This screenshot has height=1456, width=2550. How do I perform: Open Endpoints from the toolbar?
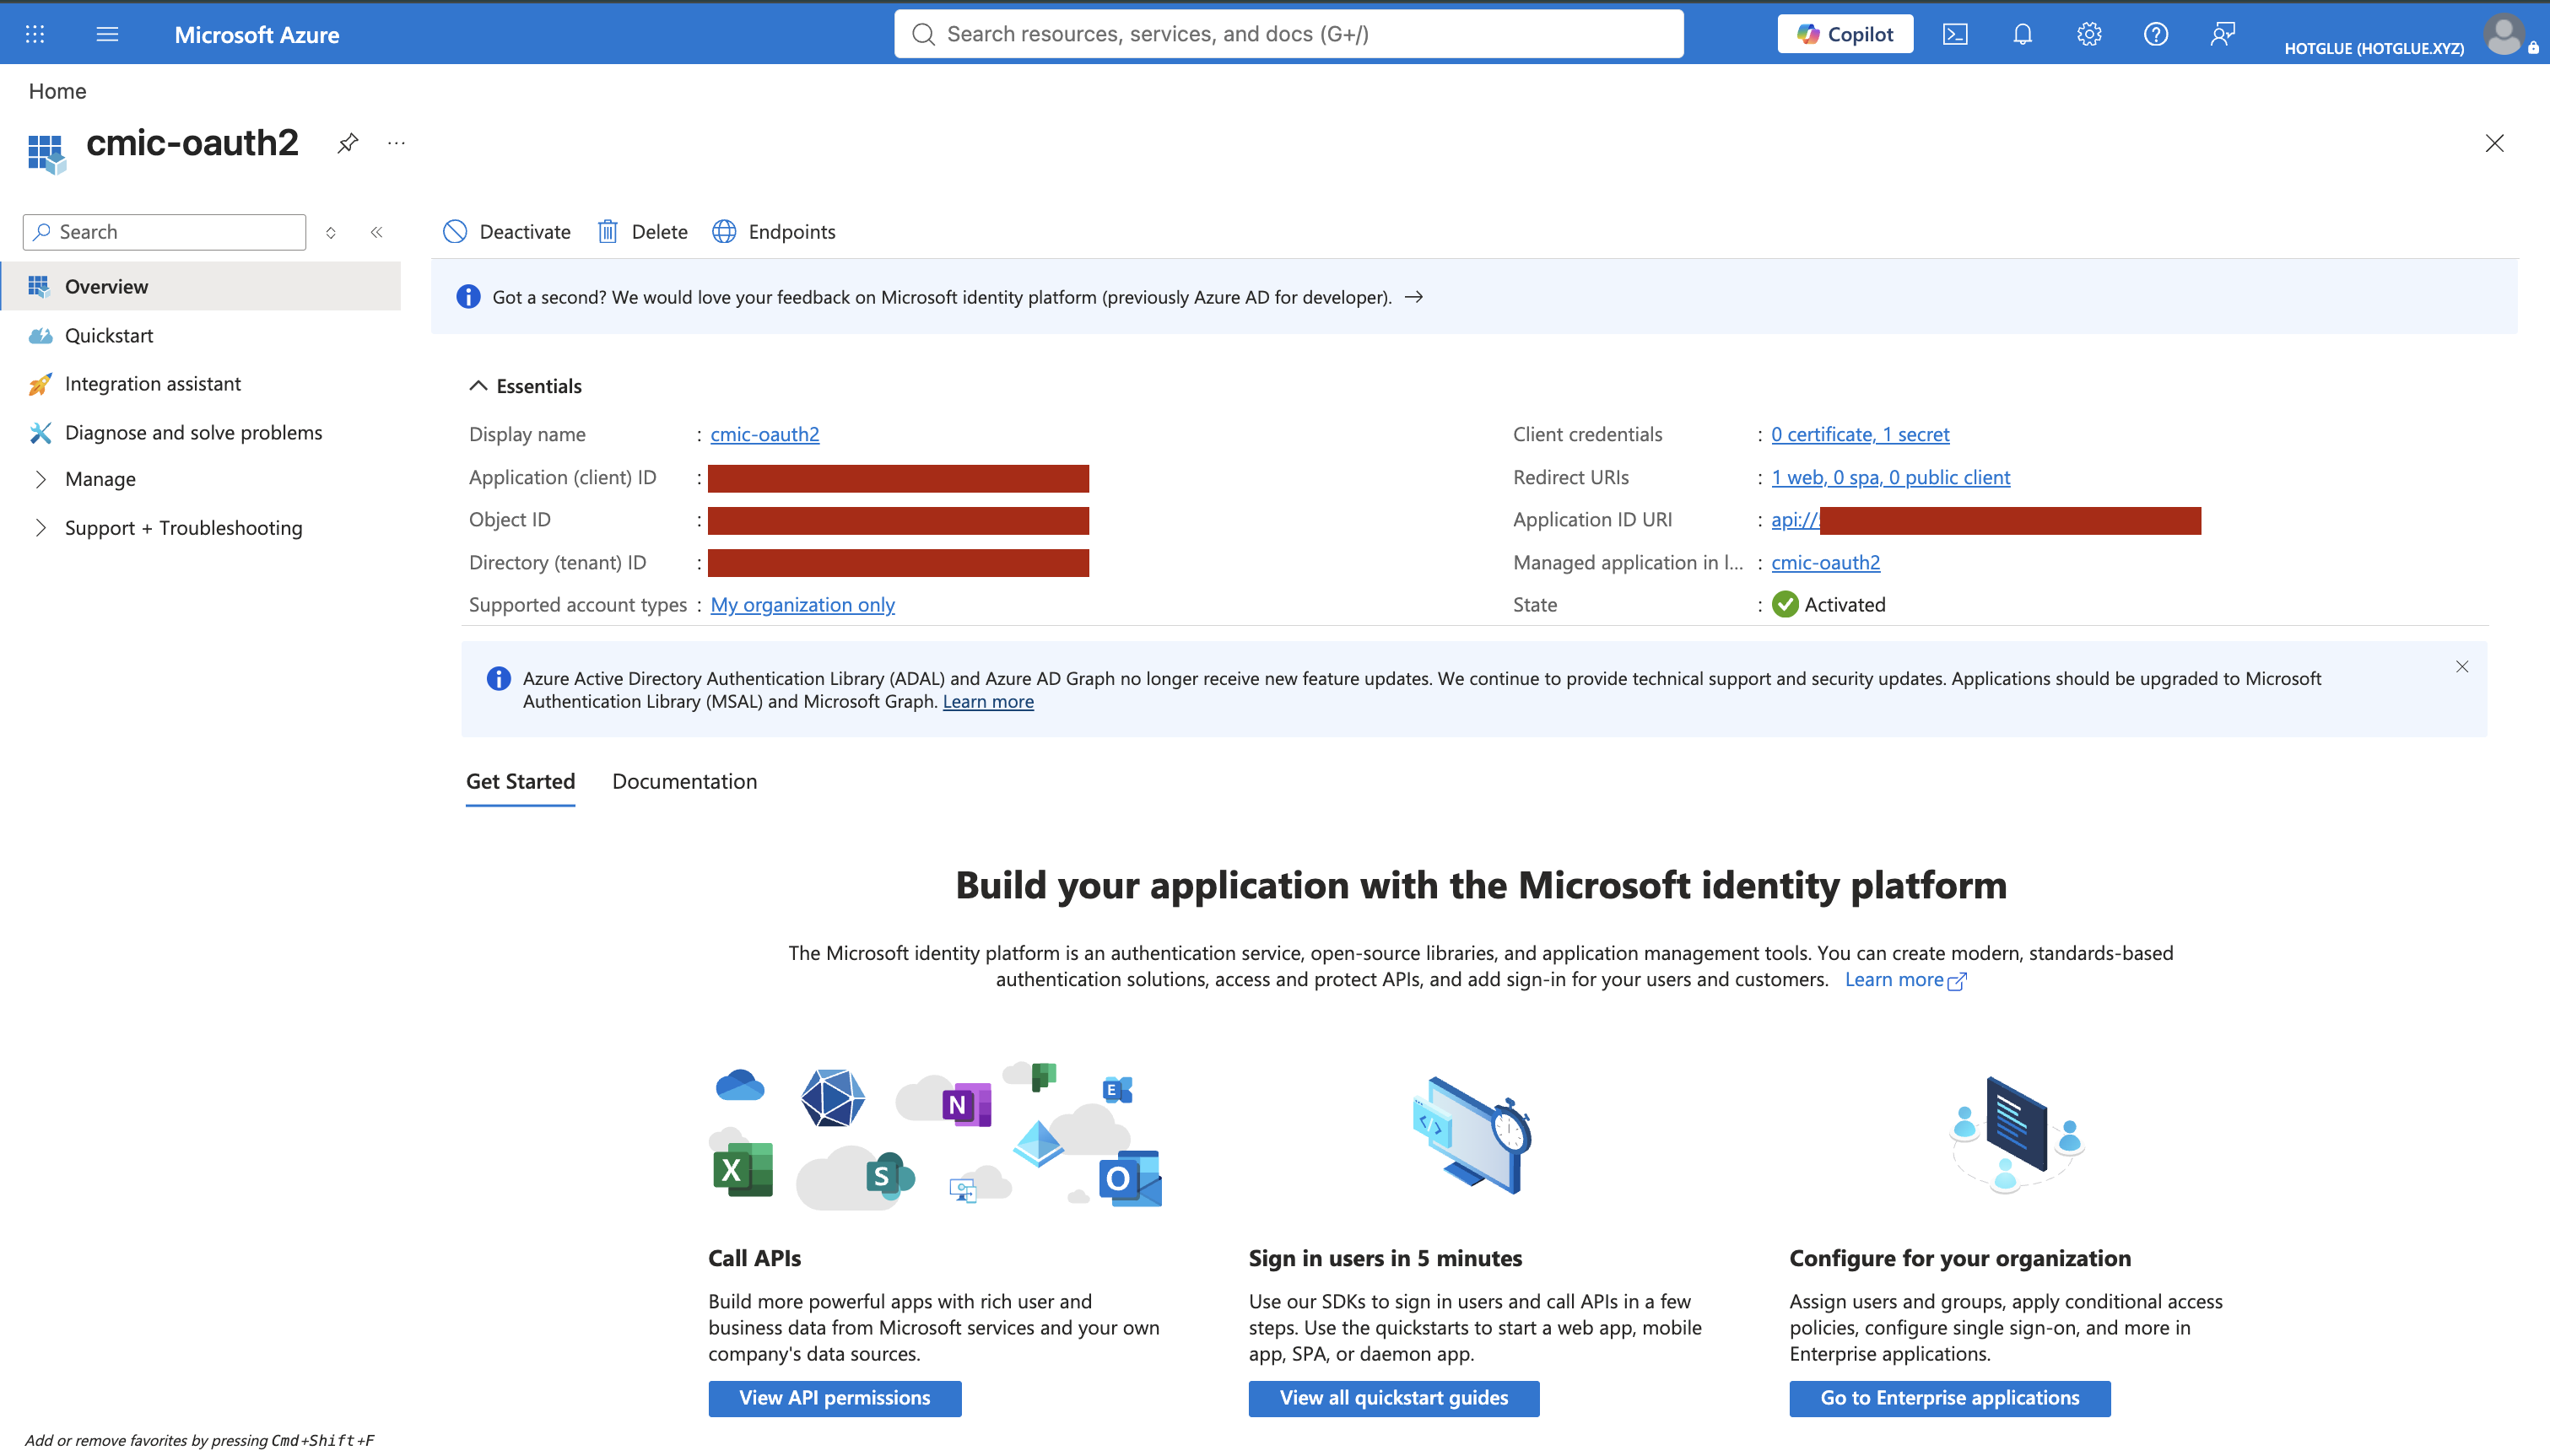coord(774,232)
